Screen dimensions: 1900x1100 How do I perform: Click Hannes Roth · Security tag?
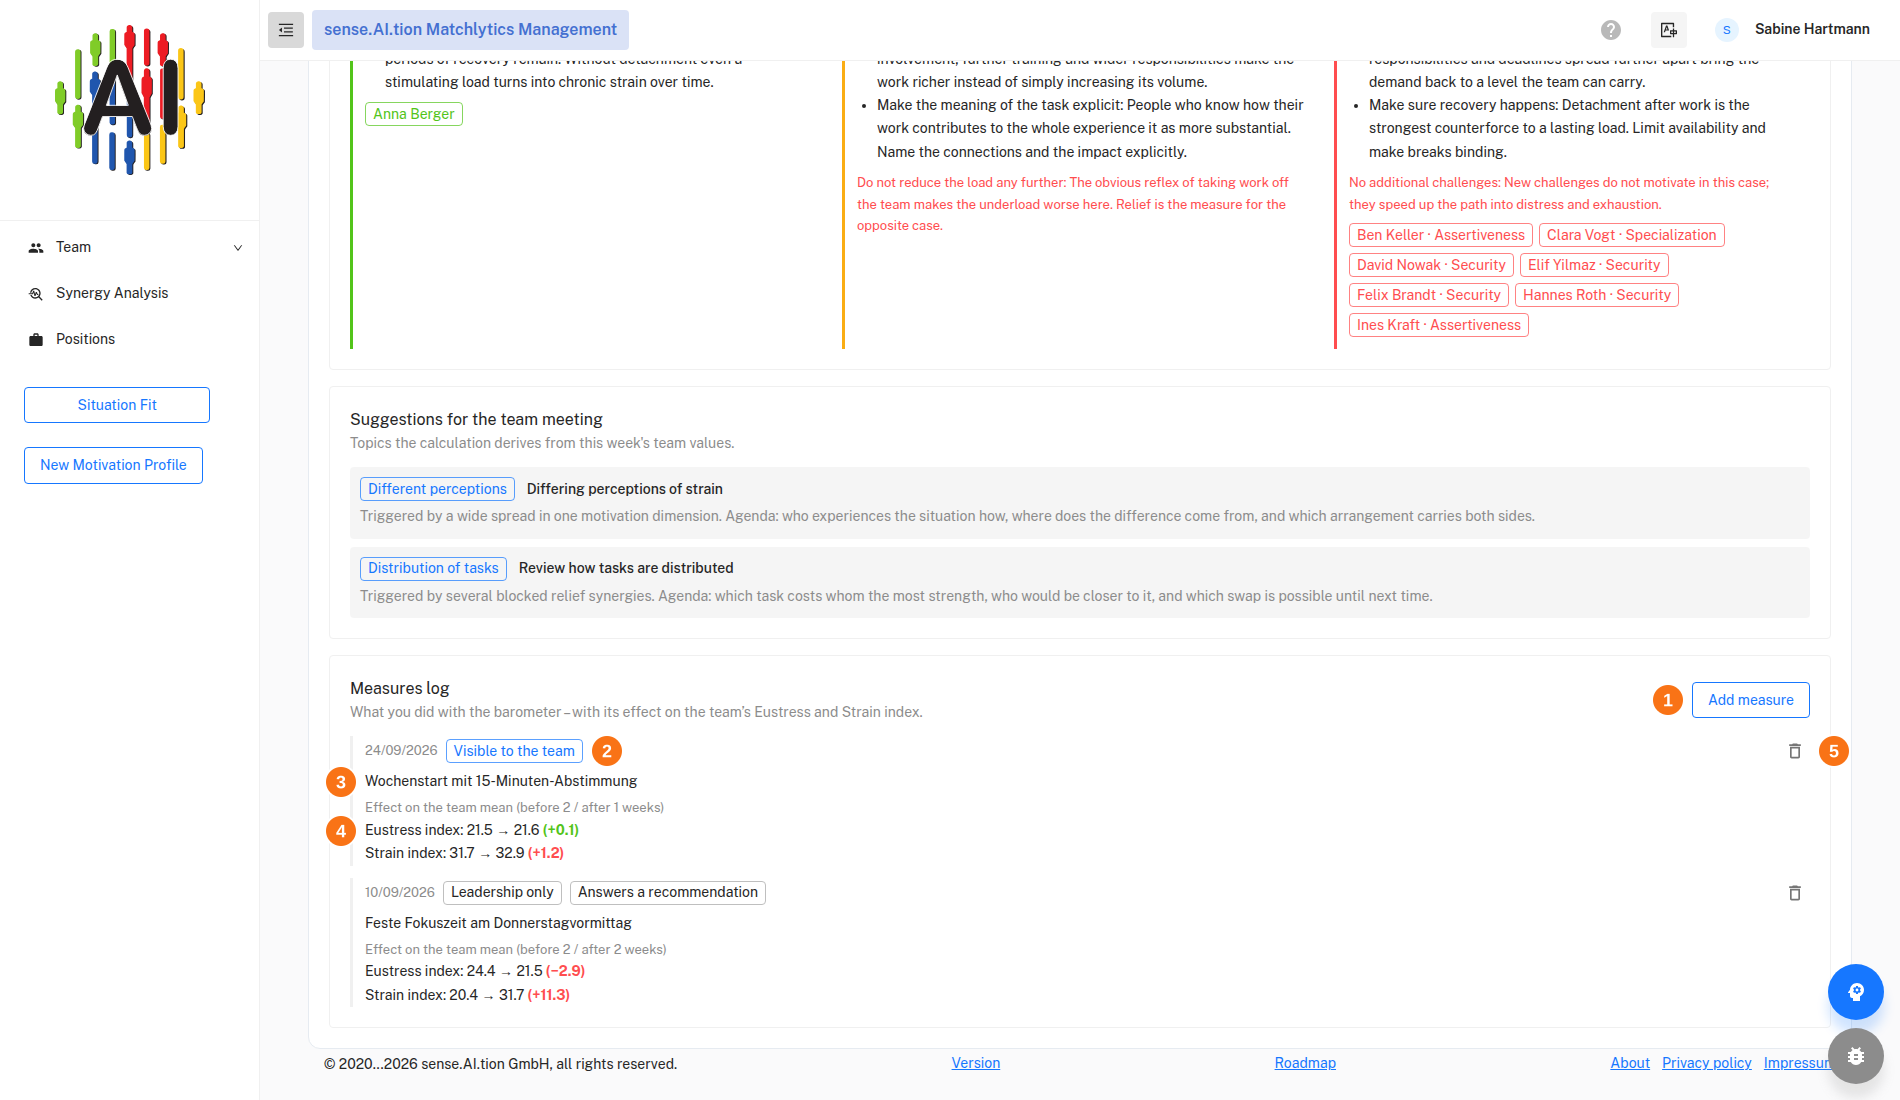tap(1596, 295)
